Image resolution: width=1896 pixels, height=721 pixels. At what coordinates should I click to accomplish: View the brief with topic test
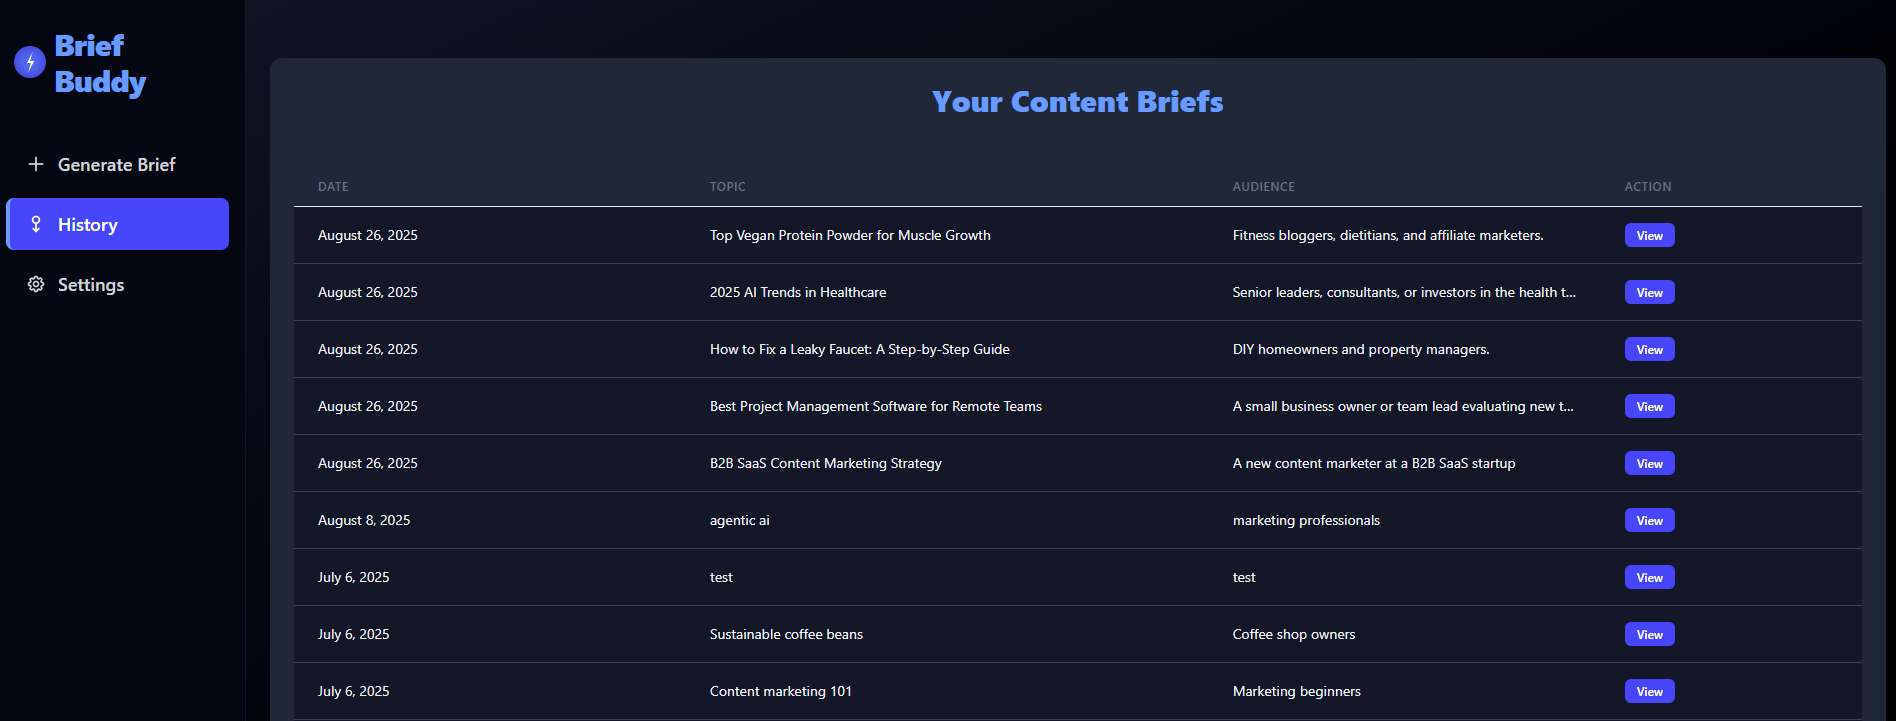tap(1649, 577)
